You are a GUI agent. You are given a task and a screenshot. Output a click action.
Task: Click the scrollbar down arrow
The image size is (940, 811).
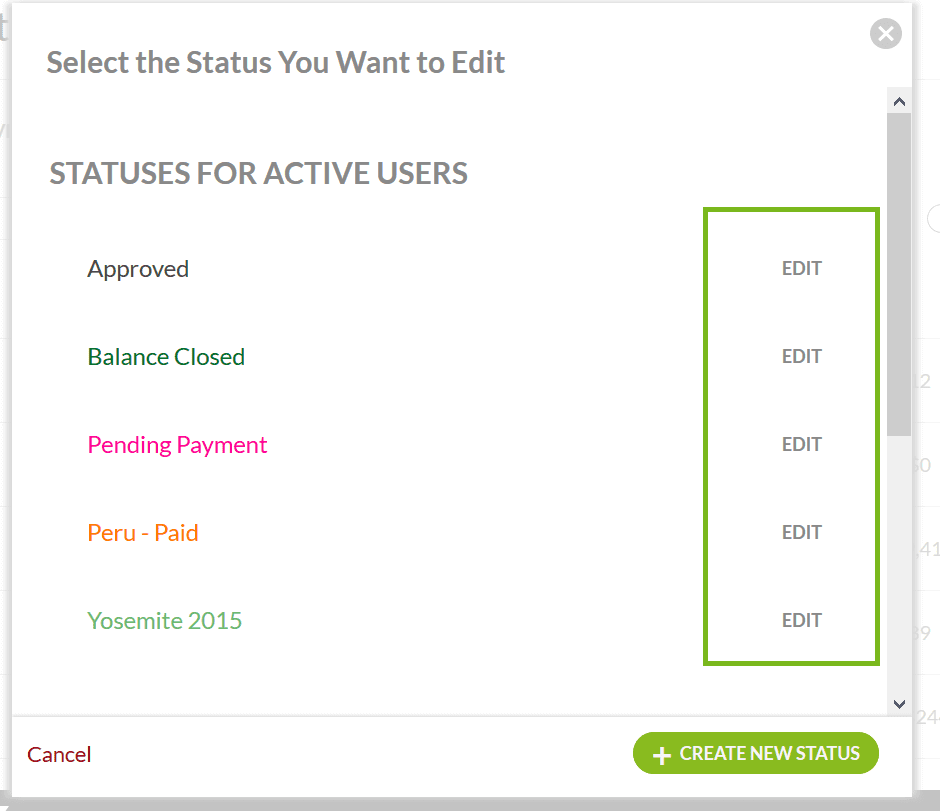tap(898, 704)
